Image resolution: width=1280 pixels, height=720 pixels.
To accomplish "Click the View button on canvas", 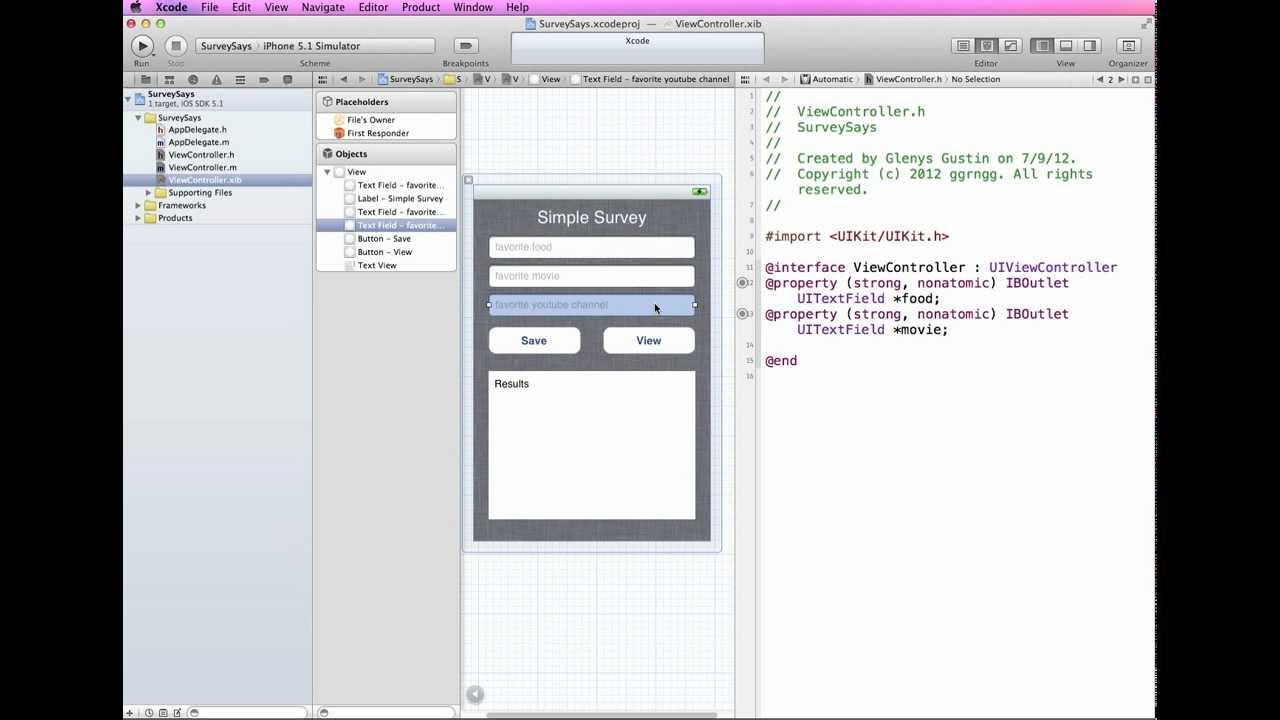I will click(x=649, y=341).
